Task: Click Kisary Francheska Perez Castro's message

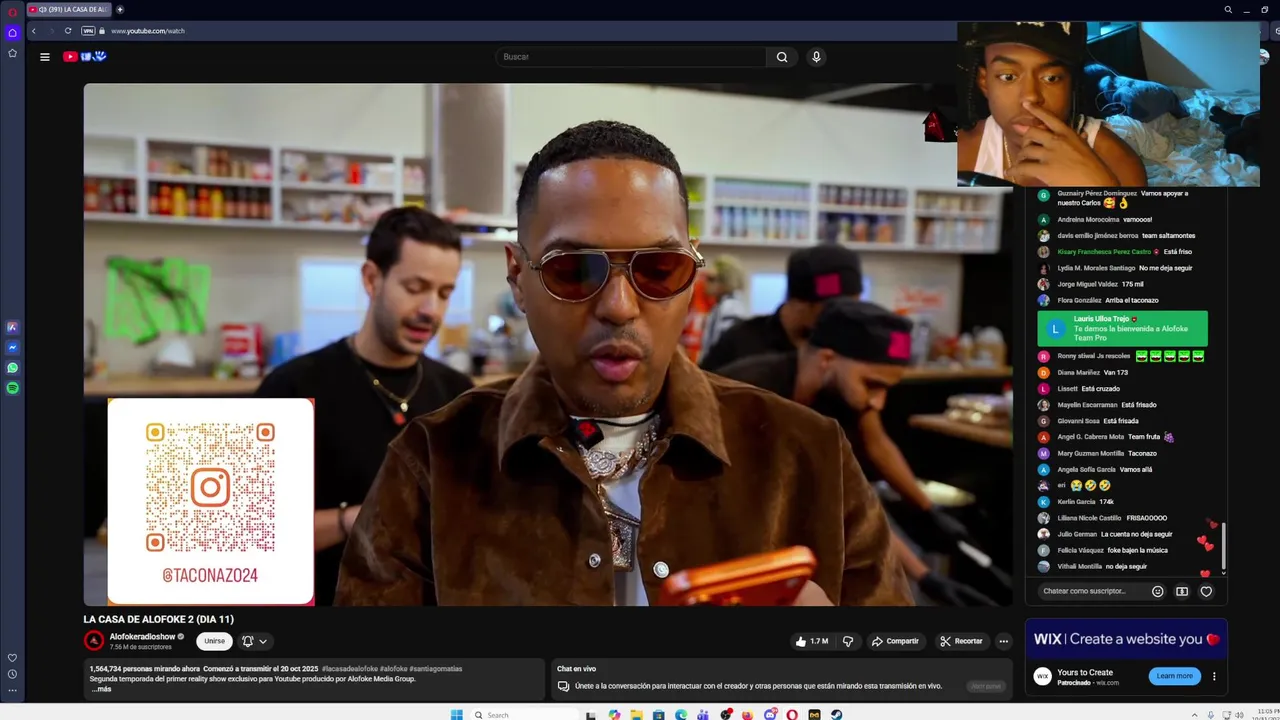Action: (1124, 252)
